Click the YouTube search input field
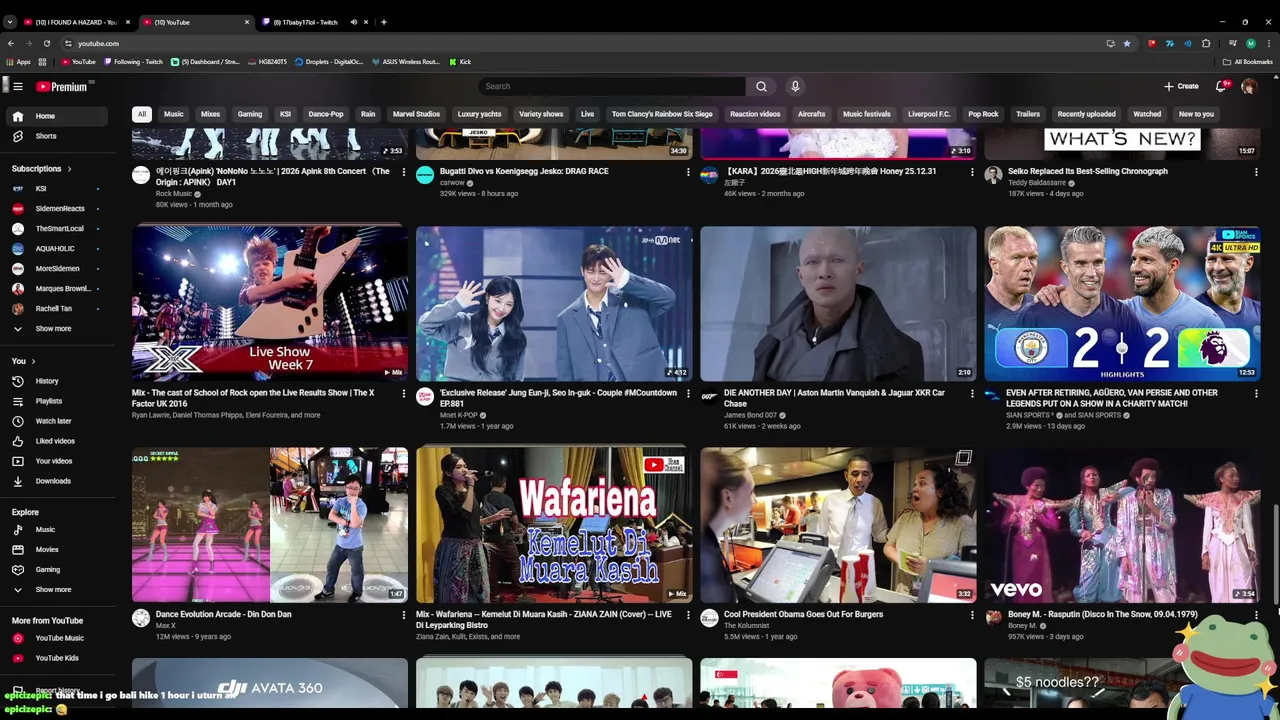 [612, 86]
